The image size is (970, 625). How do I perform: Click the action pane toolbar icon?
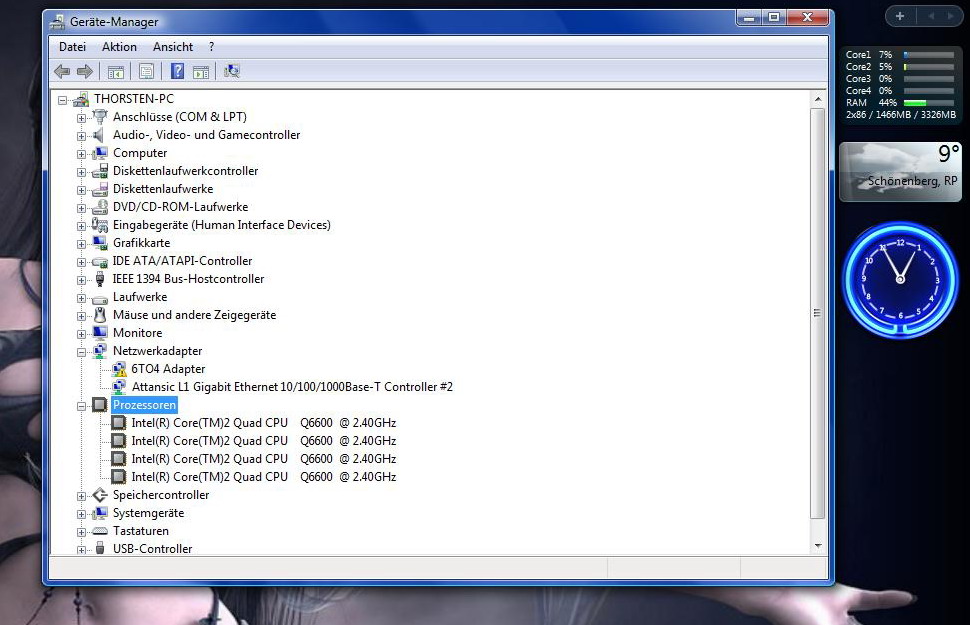201,72
